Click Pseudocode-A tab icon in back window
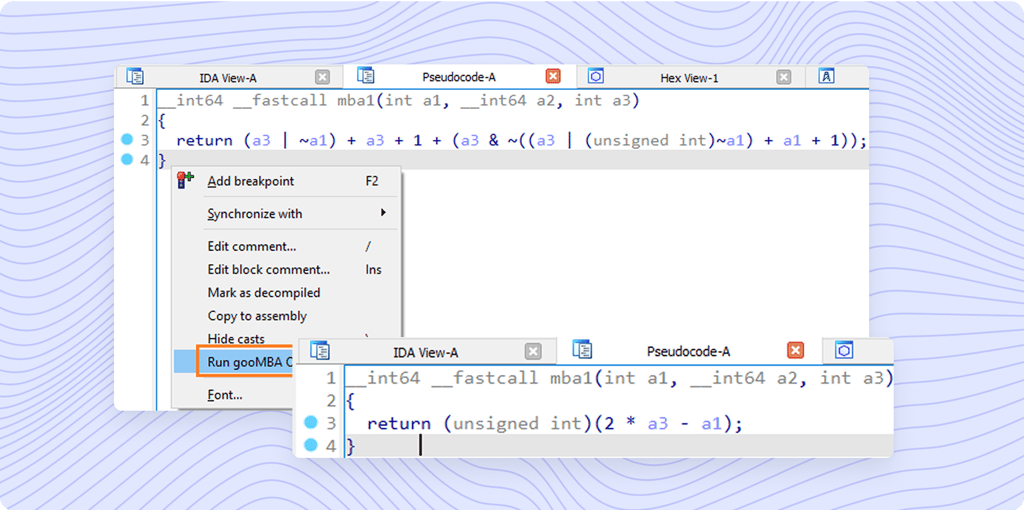 coord(366,76)
